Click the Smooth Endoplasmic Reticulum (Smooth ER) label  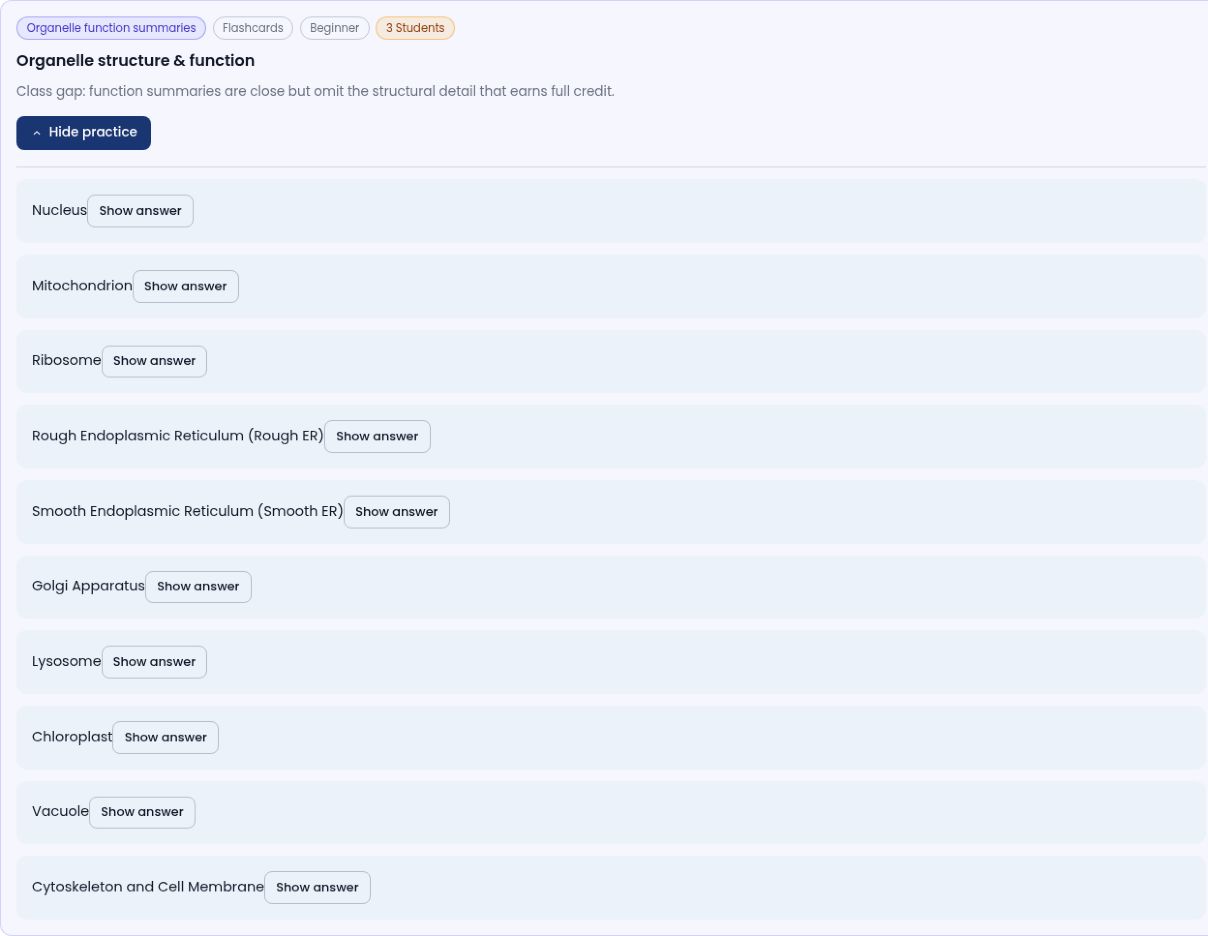(x=187, y=511)
